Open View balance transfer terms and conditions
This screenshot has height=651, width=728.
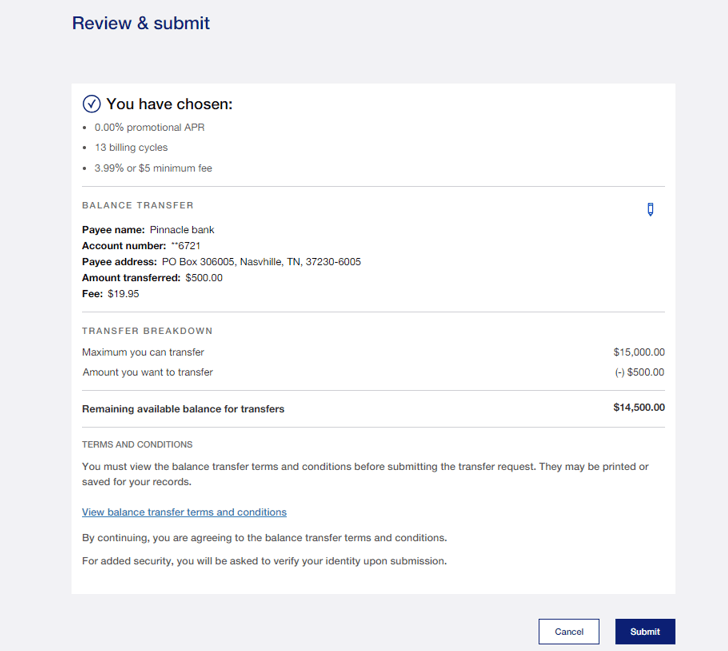tap(184, 512)
